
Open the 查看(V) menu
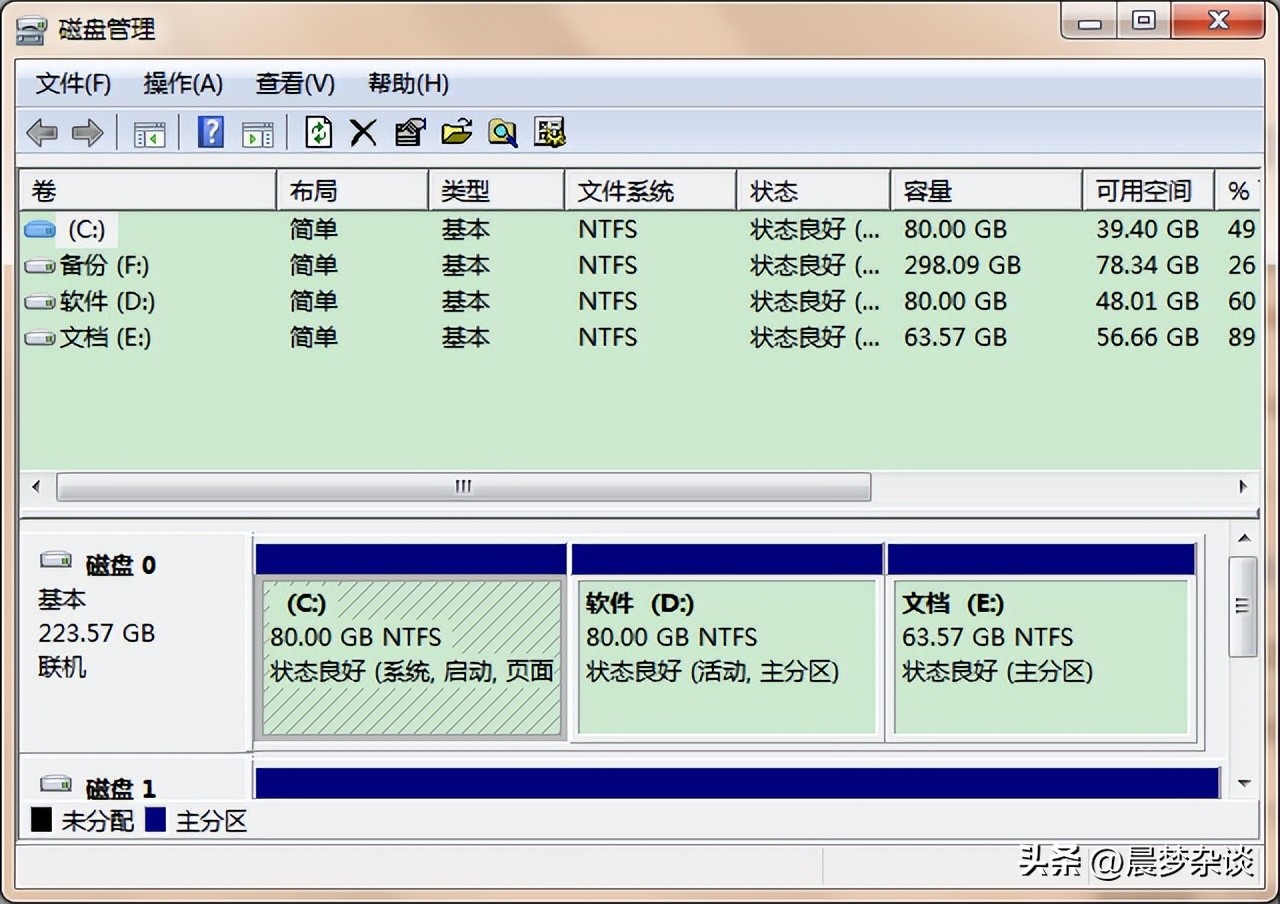tap(295, 84)
